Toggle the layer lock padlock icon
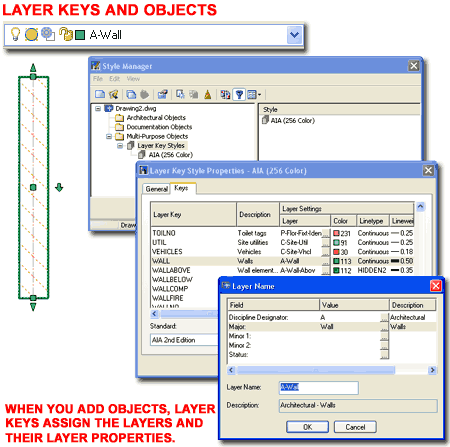This screenshot has width=450, height=447. pyautogui.click(x=66, y=34)
